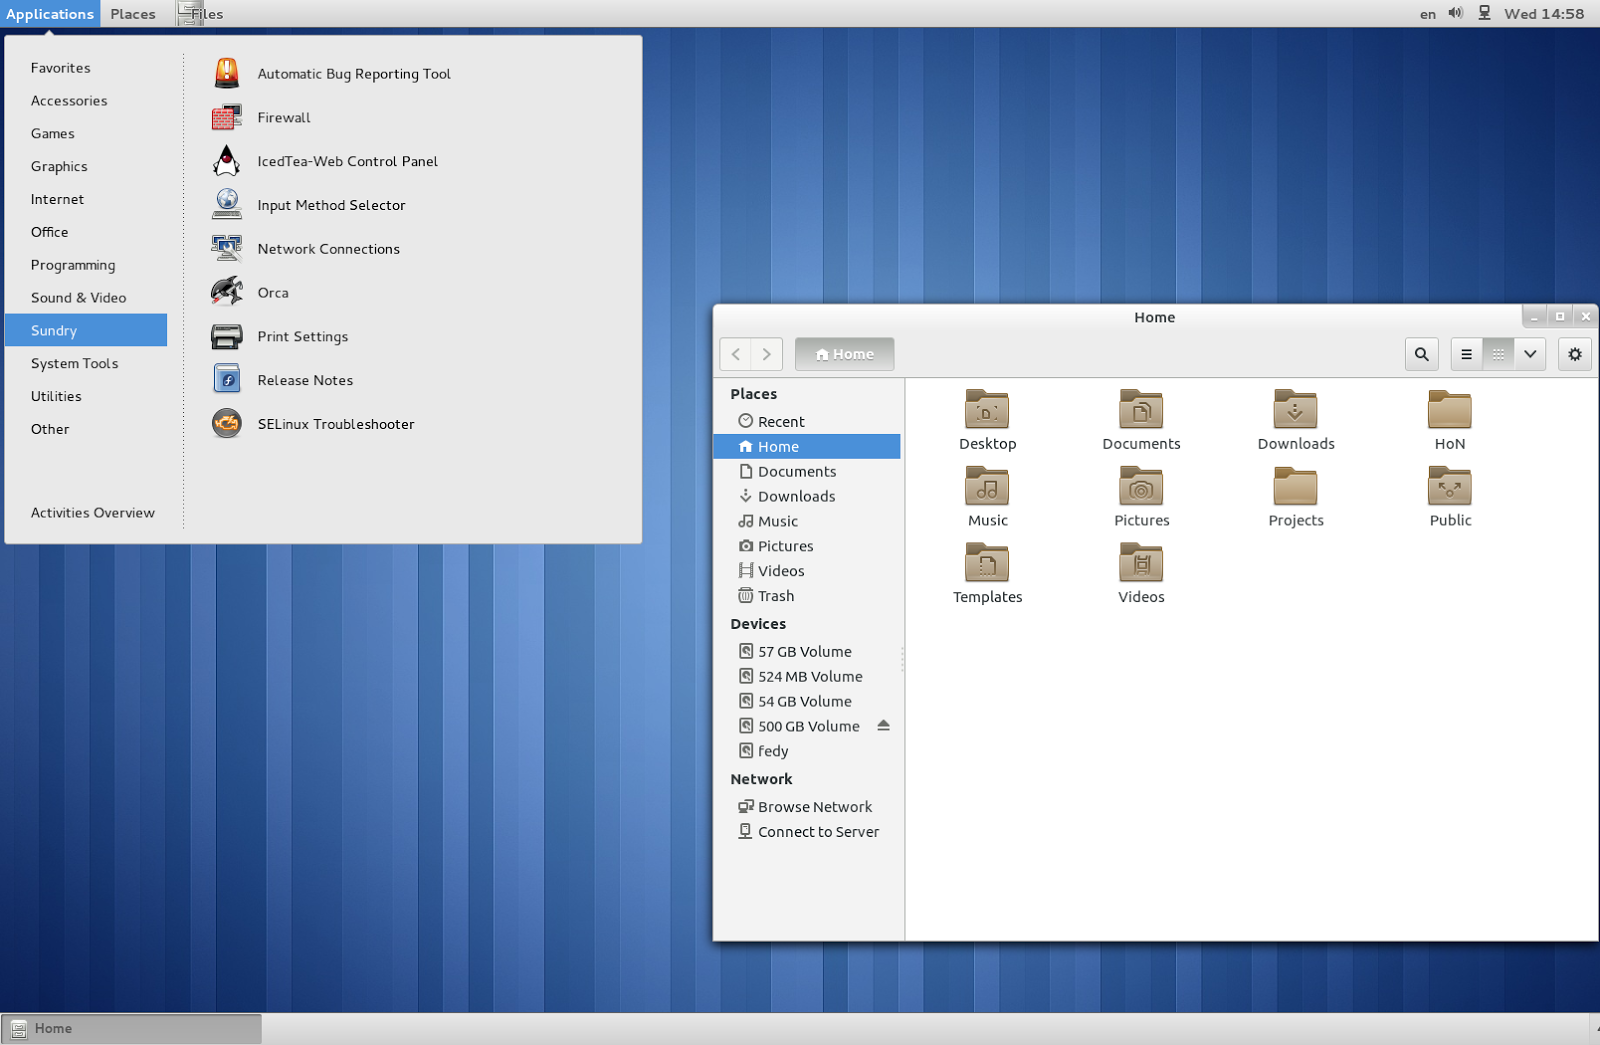Click the Home breadcrumb button

[x=843, y=353]
